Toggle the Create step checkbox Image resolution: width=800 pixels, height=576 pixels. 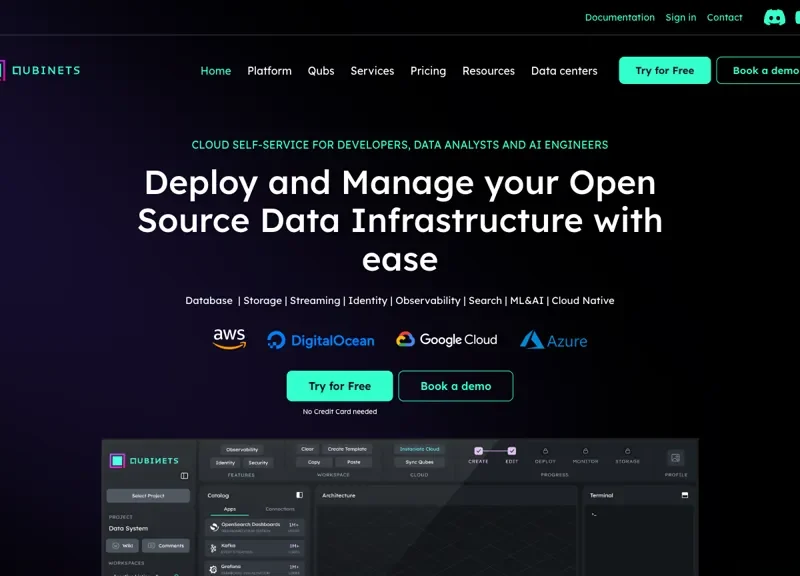pos(478,451)
